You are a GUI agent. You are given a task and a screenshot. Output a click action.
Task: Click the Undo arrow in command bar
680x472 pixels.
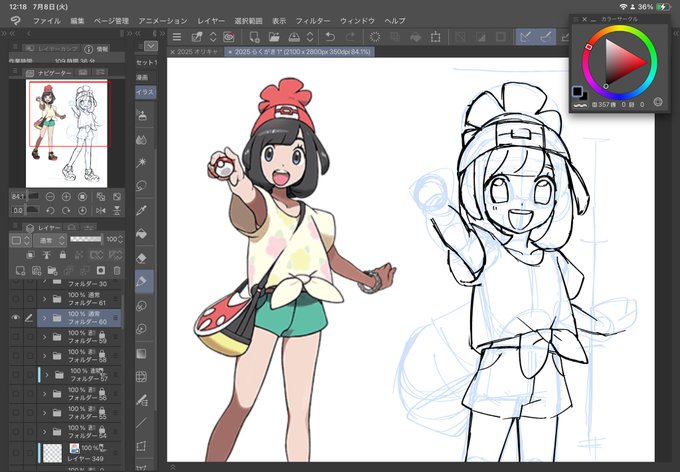click(330, 37)
